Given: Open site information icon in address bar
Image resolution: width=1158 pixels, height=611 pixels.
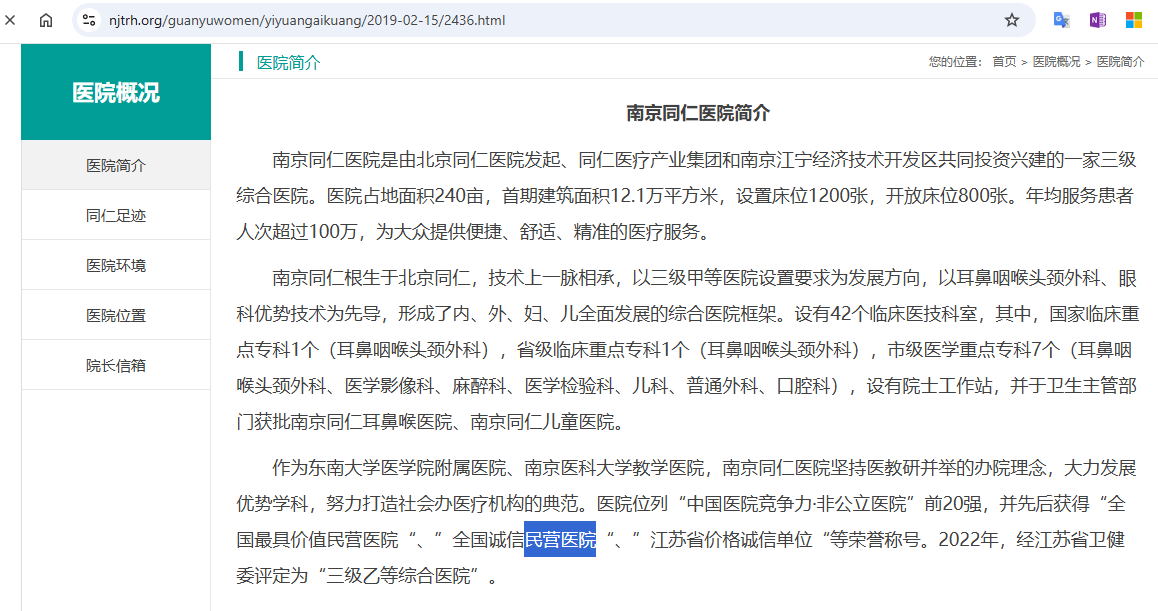Looking at the screenshot, I should click(x=89, y=20).
